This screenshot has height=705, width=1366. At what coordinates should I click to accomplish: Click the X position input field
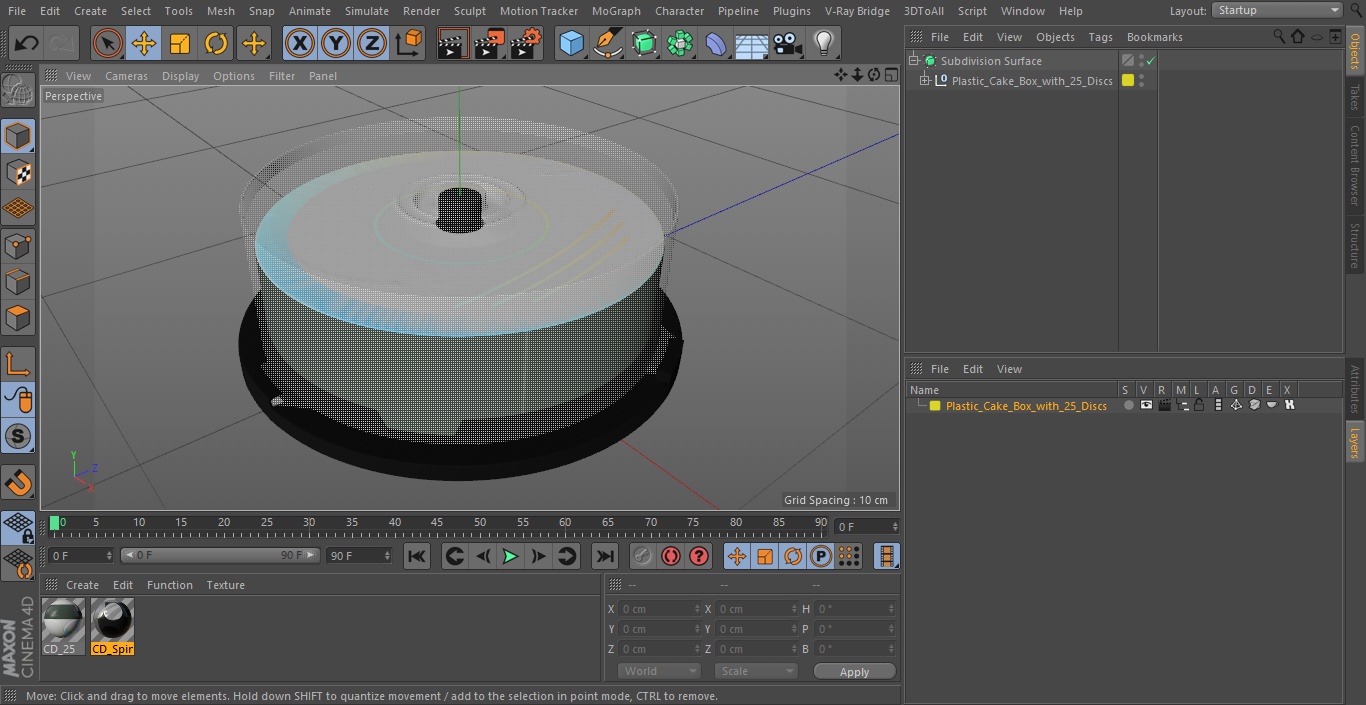tap(659, 609)
